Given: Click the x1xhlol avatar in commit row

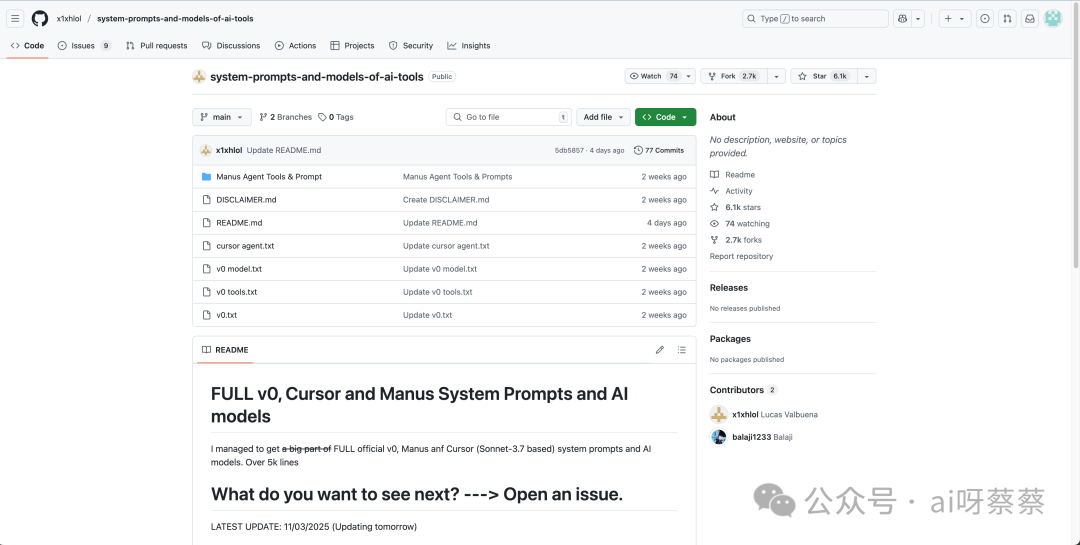Looking at the screenshot, I should click(205, 150).
